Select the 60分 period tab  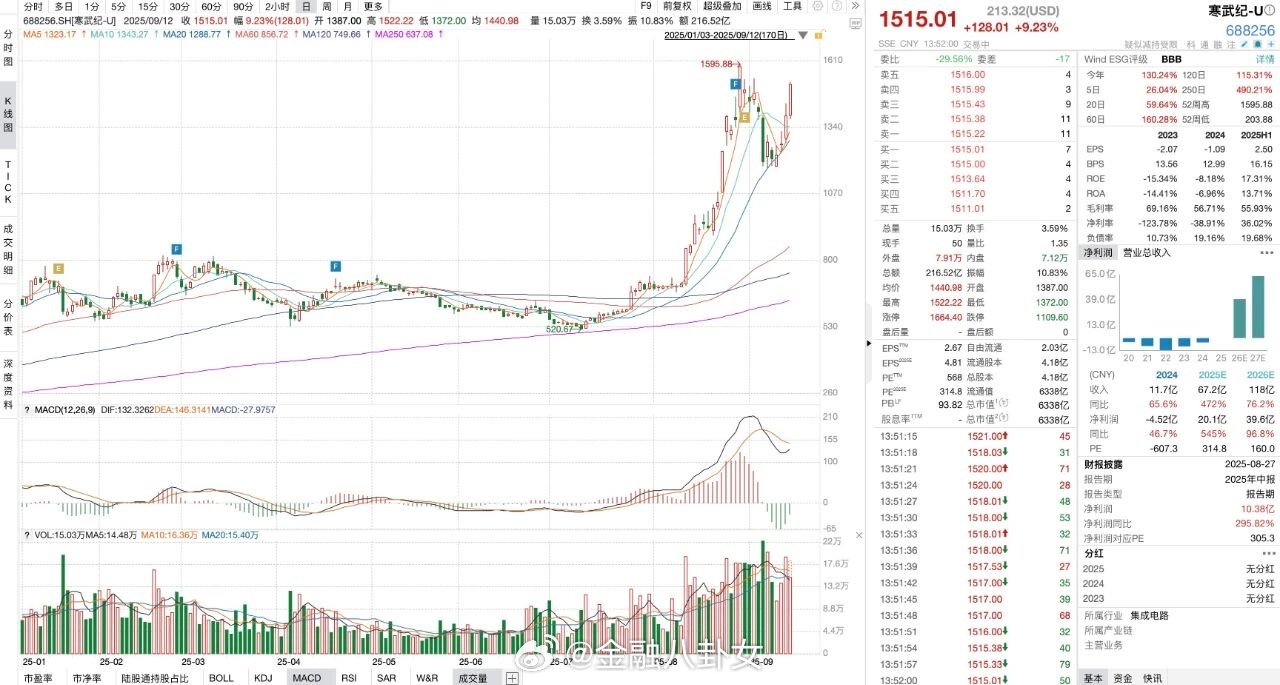pyautogui.click(x=211, y=6)
